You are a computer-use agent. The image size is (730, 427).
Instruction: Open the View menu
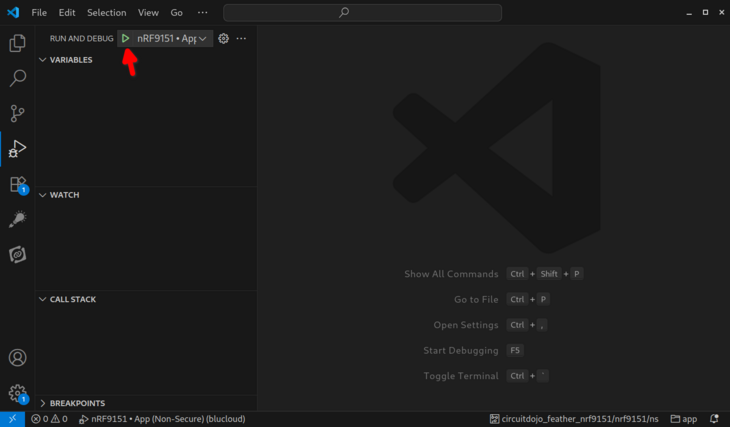pyautogui.click(x=148, y=13)
